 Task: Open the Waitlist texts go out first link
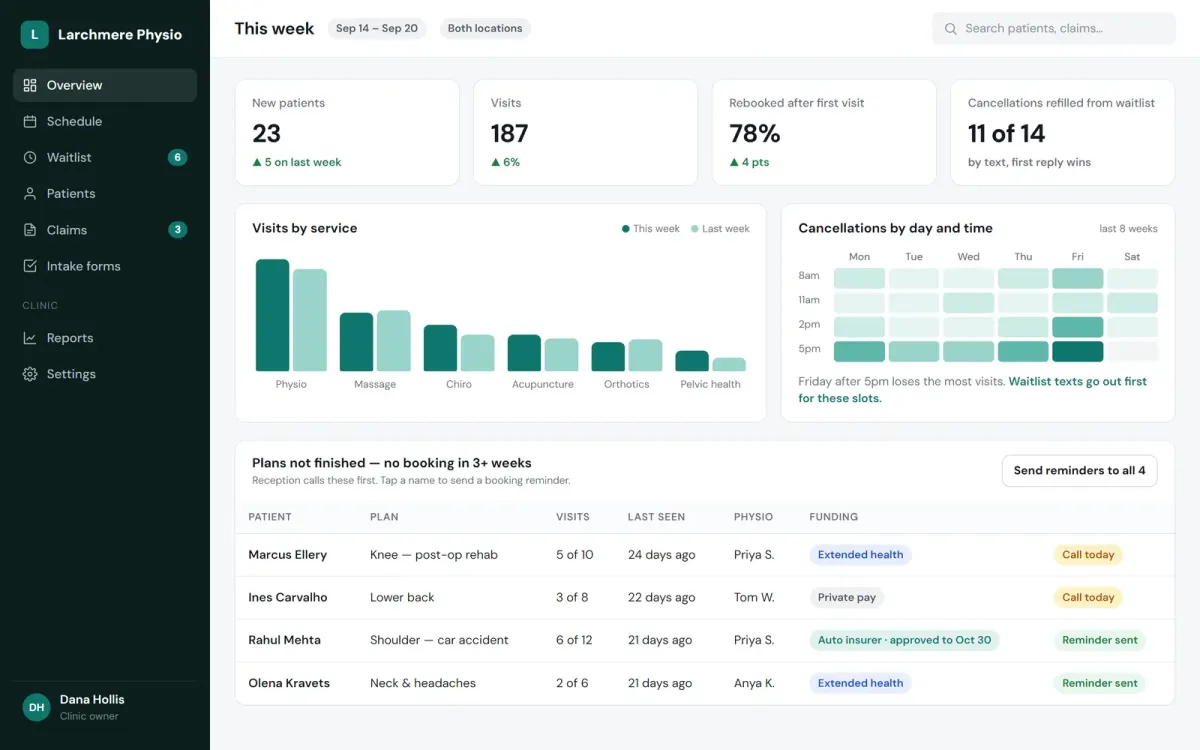click(973, 390)
